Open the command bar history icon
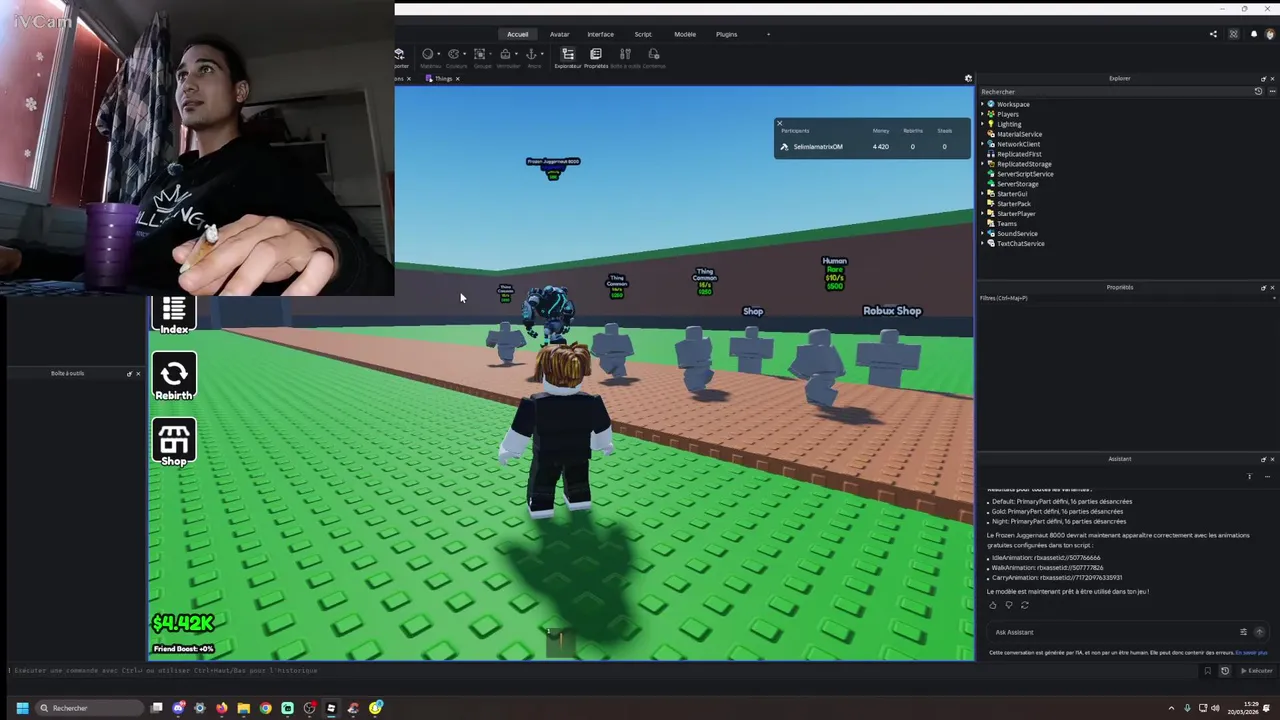Screen dimensions: 1280x720 [x=1225, y=671]
